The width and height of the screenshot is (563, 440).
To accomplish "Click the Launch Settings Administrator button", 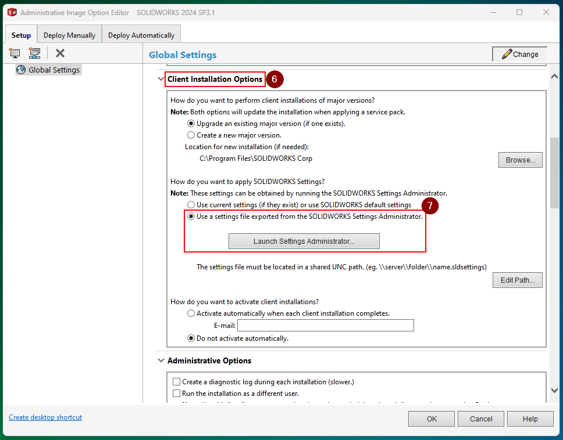I will pos(304,241).
